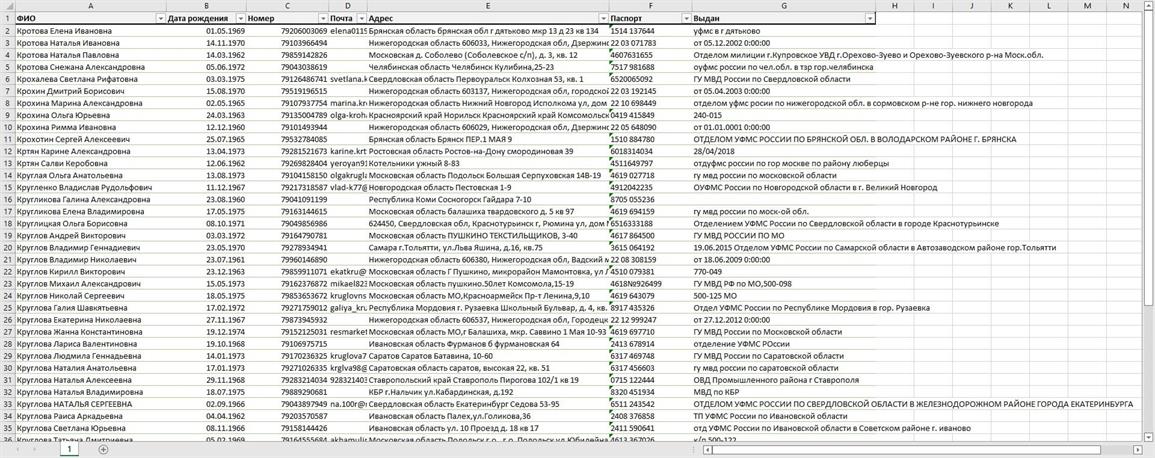Screen dimensions: 1155x458
Task: Select column F header
Action: [x=650, y=6]
